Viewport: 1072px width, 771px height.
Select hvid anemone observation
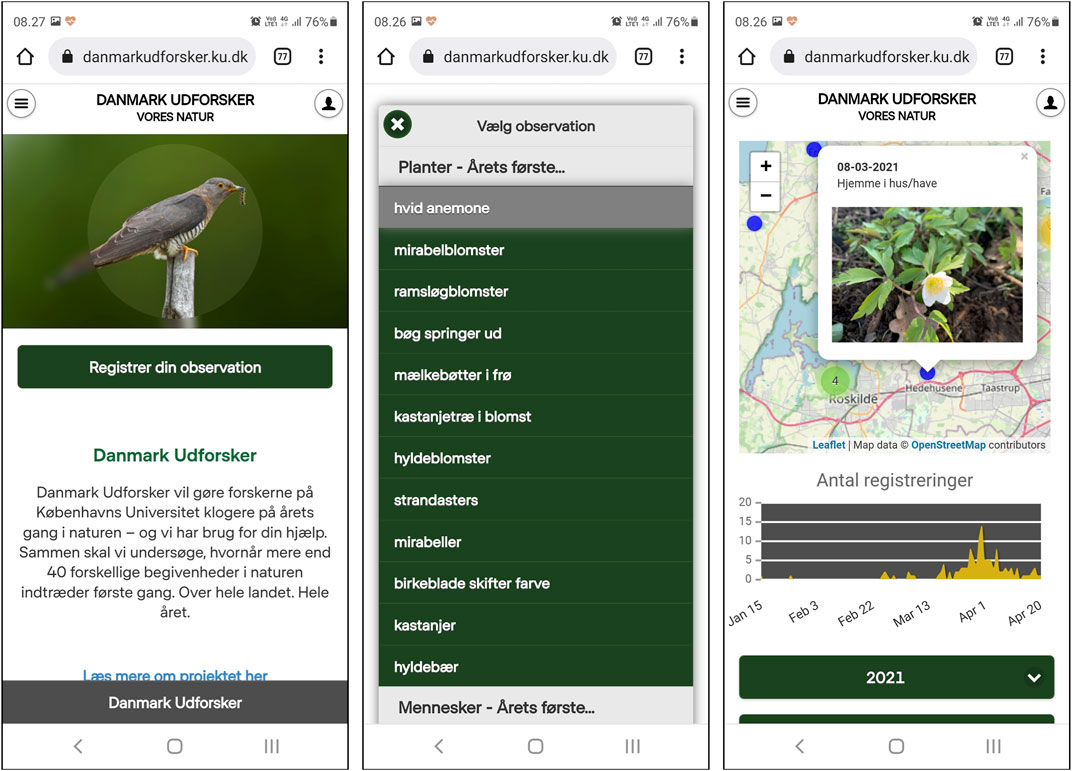coord(536,208)
